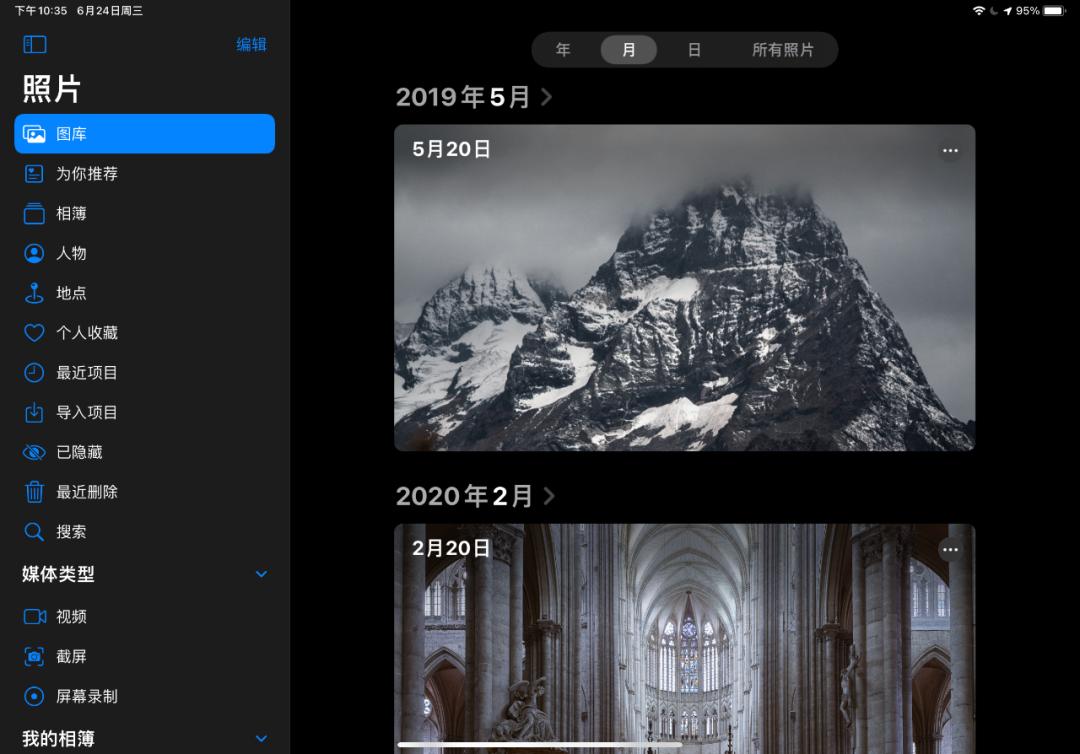This screenshot has height=754, width=1080.
Task: Collapse the 我的相簿 section chevron
Action: [x=262, y=738]
